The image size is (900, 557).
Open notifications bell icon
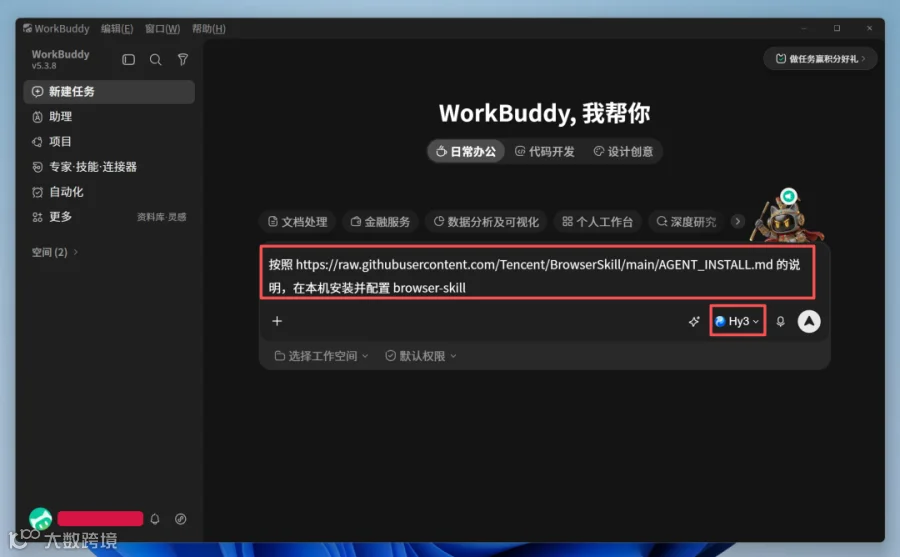click(x=155, y=519)
